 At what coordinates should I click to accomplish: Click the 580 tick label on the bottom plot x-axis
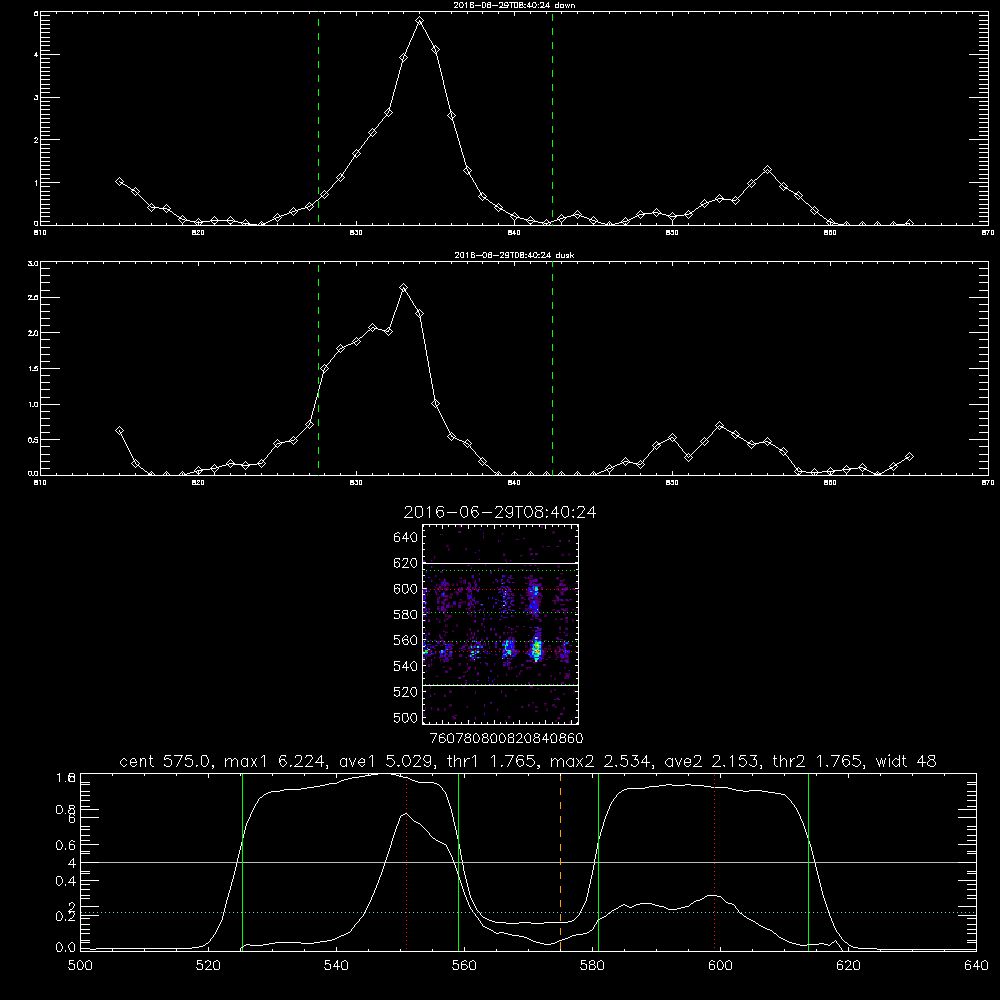[x=592, y=966]
